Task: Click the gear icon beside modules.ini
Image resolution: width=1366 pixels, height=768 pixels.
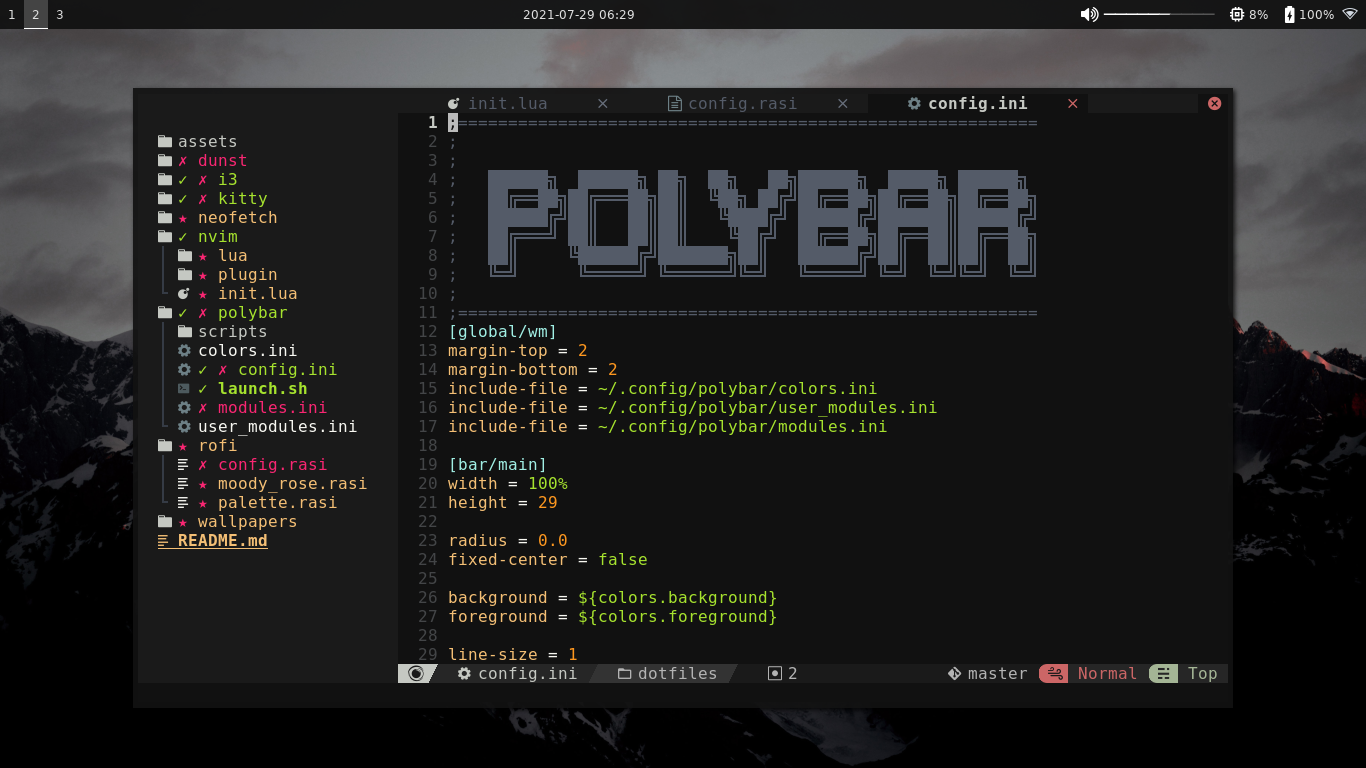Action: click(x=184, y=408)
